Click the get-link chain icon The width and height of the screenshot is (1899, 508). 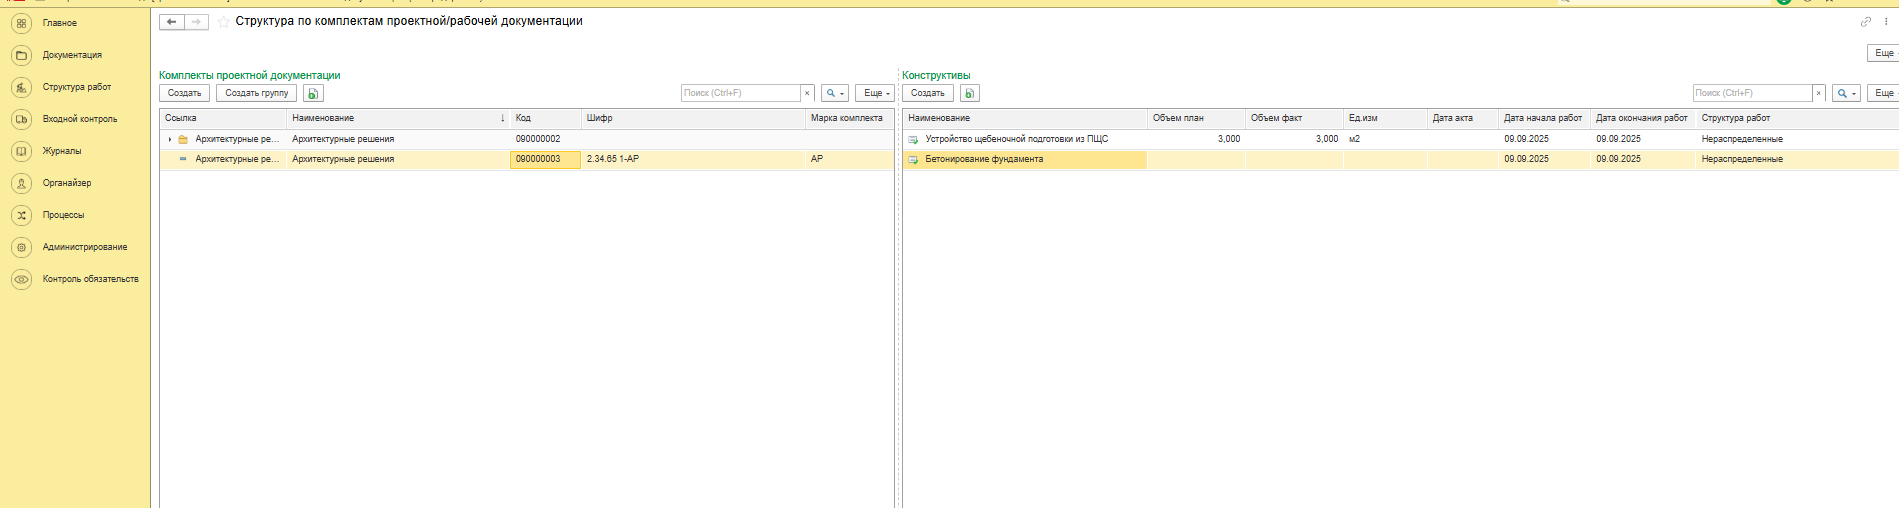tap(1865, 22)
